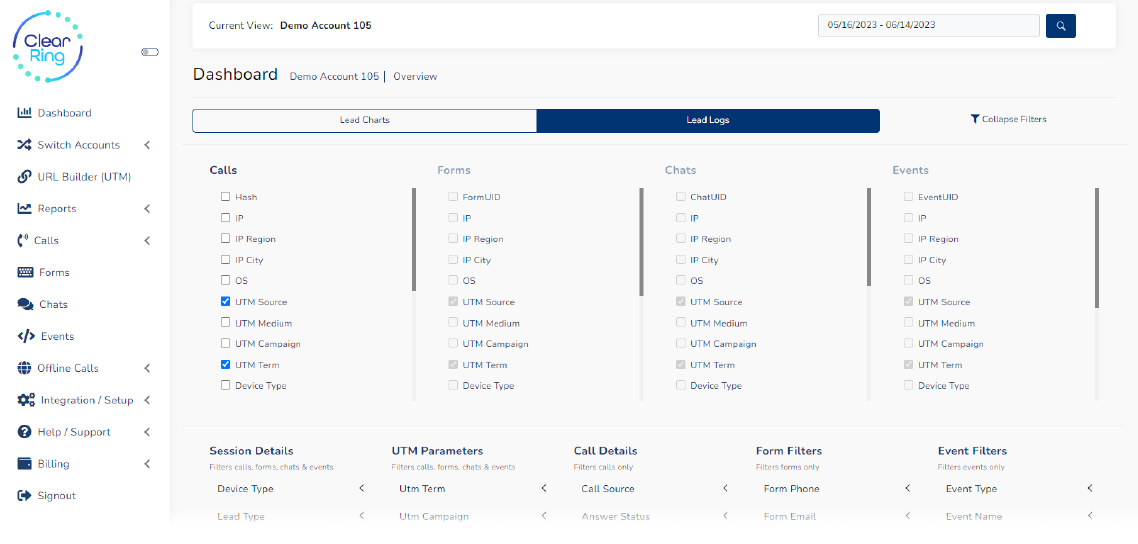
Task: Check the ChatUID box under Chats
Action: coord(681,197)
